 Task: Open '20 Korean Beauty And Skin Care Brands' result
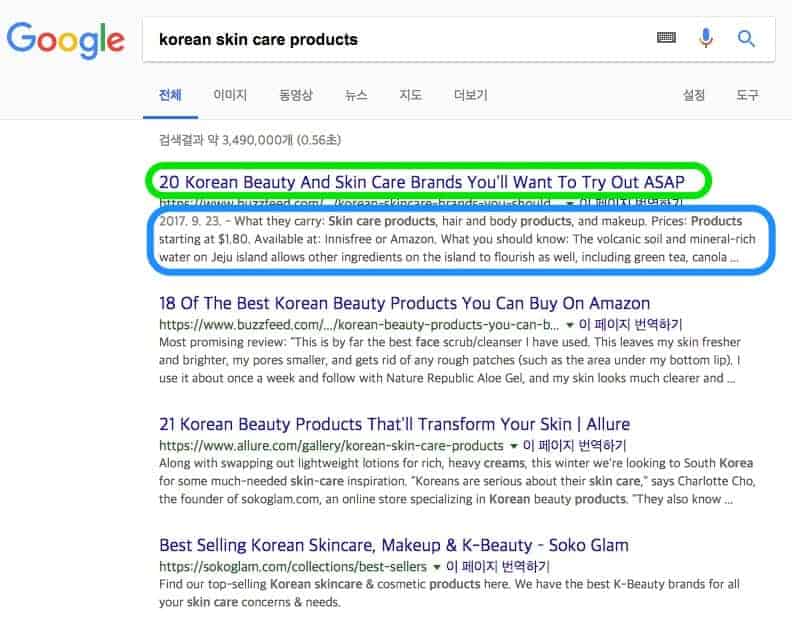422,182
